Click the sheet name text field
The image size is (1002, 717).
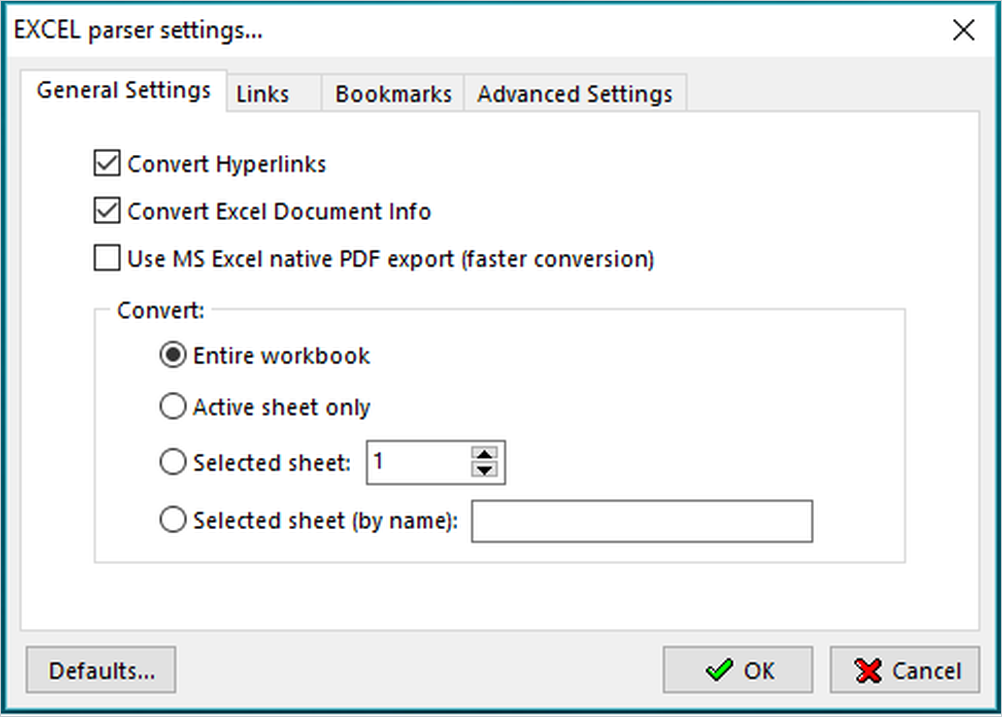tap(642, 521)
